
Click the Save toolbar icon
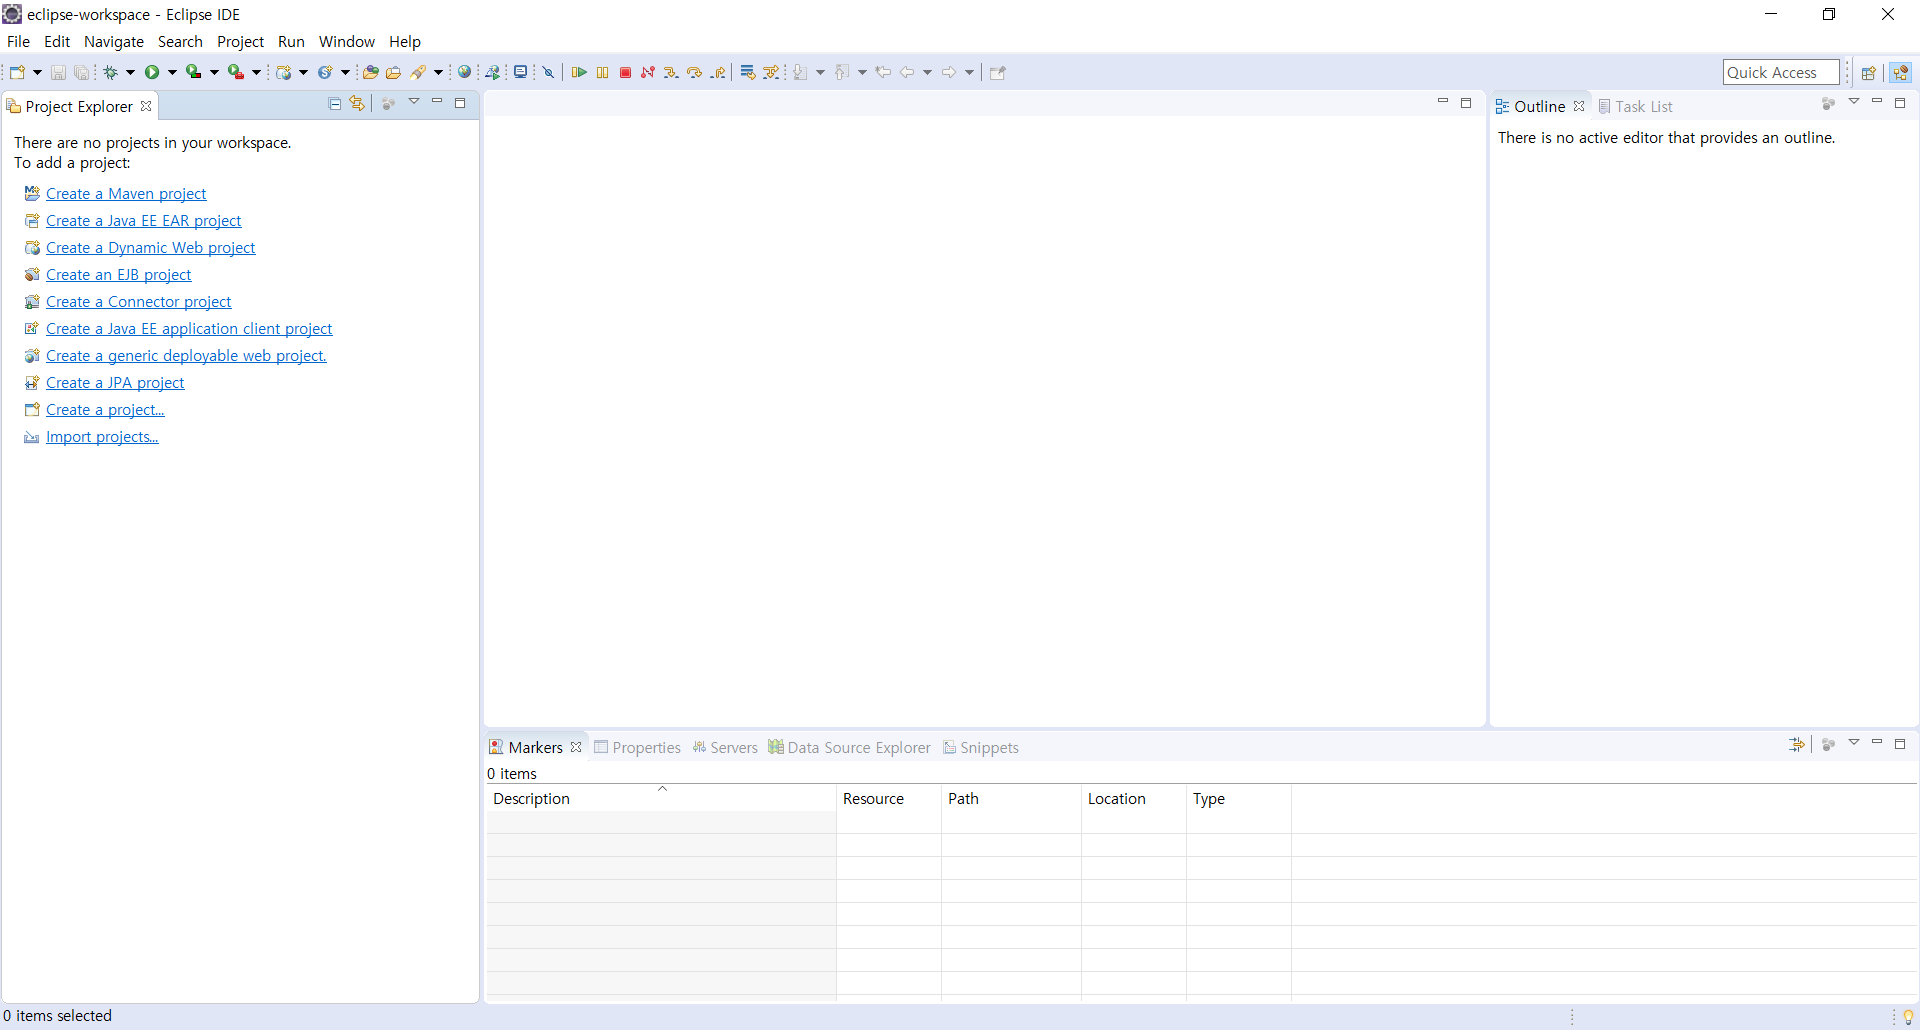tap(58, 72)
